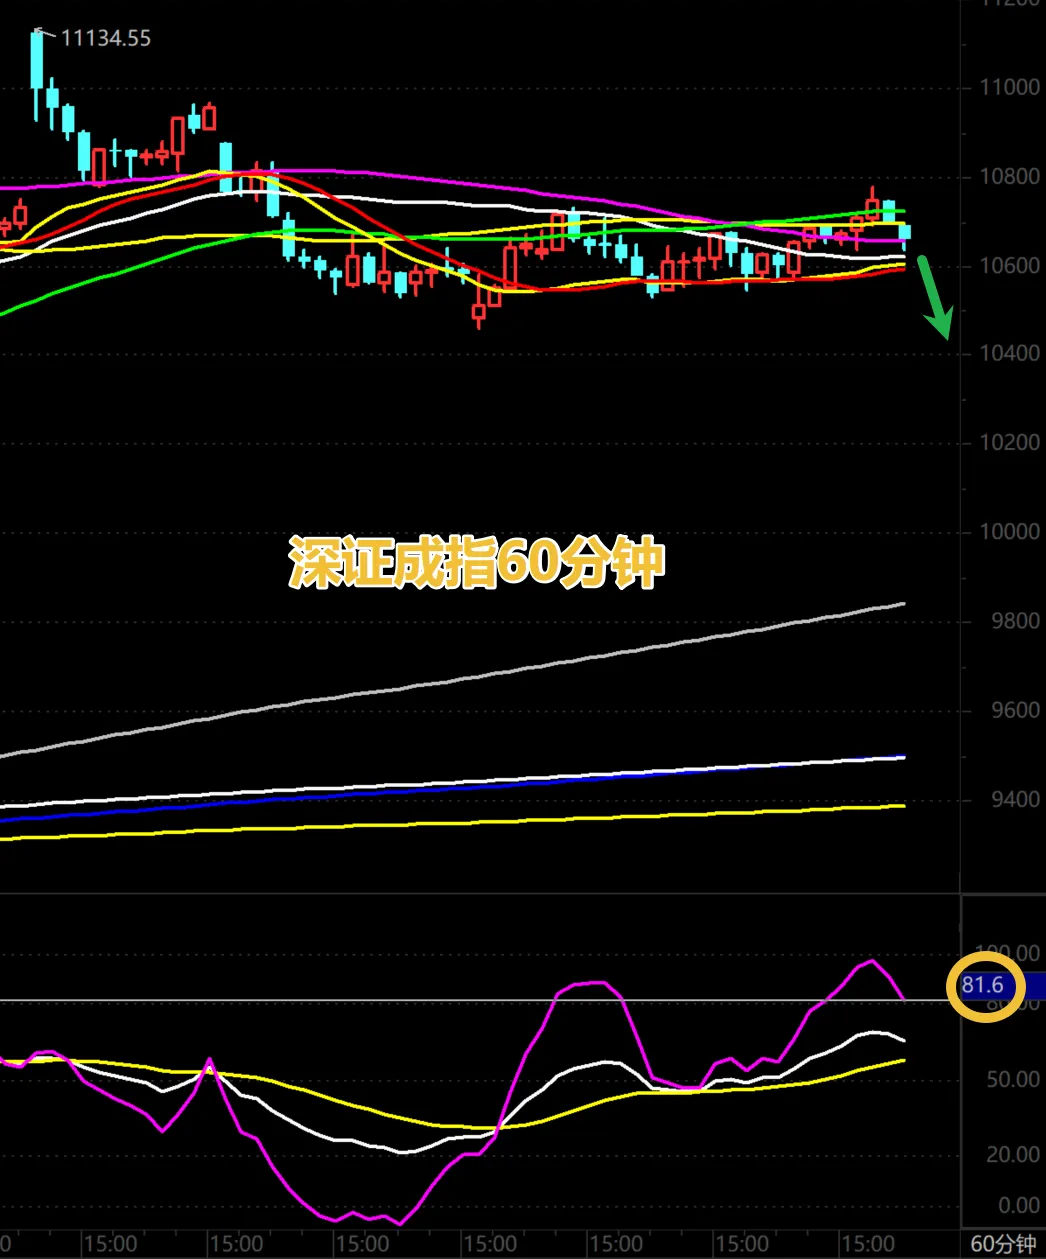Click the blue 81.6 indicator value tag

1003,986
